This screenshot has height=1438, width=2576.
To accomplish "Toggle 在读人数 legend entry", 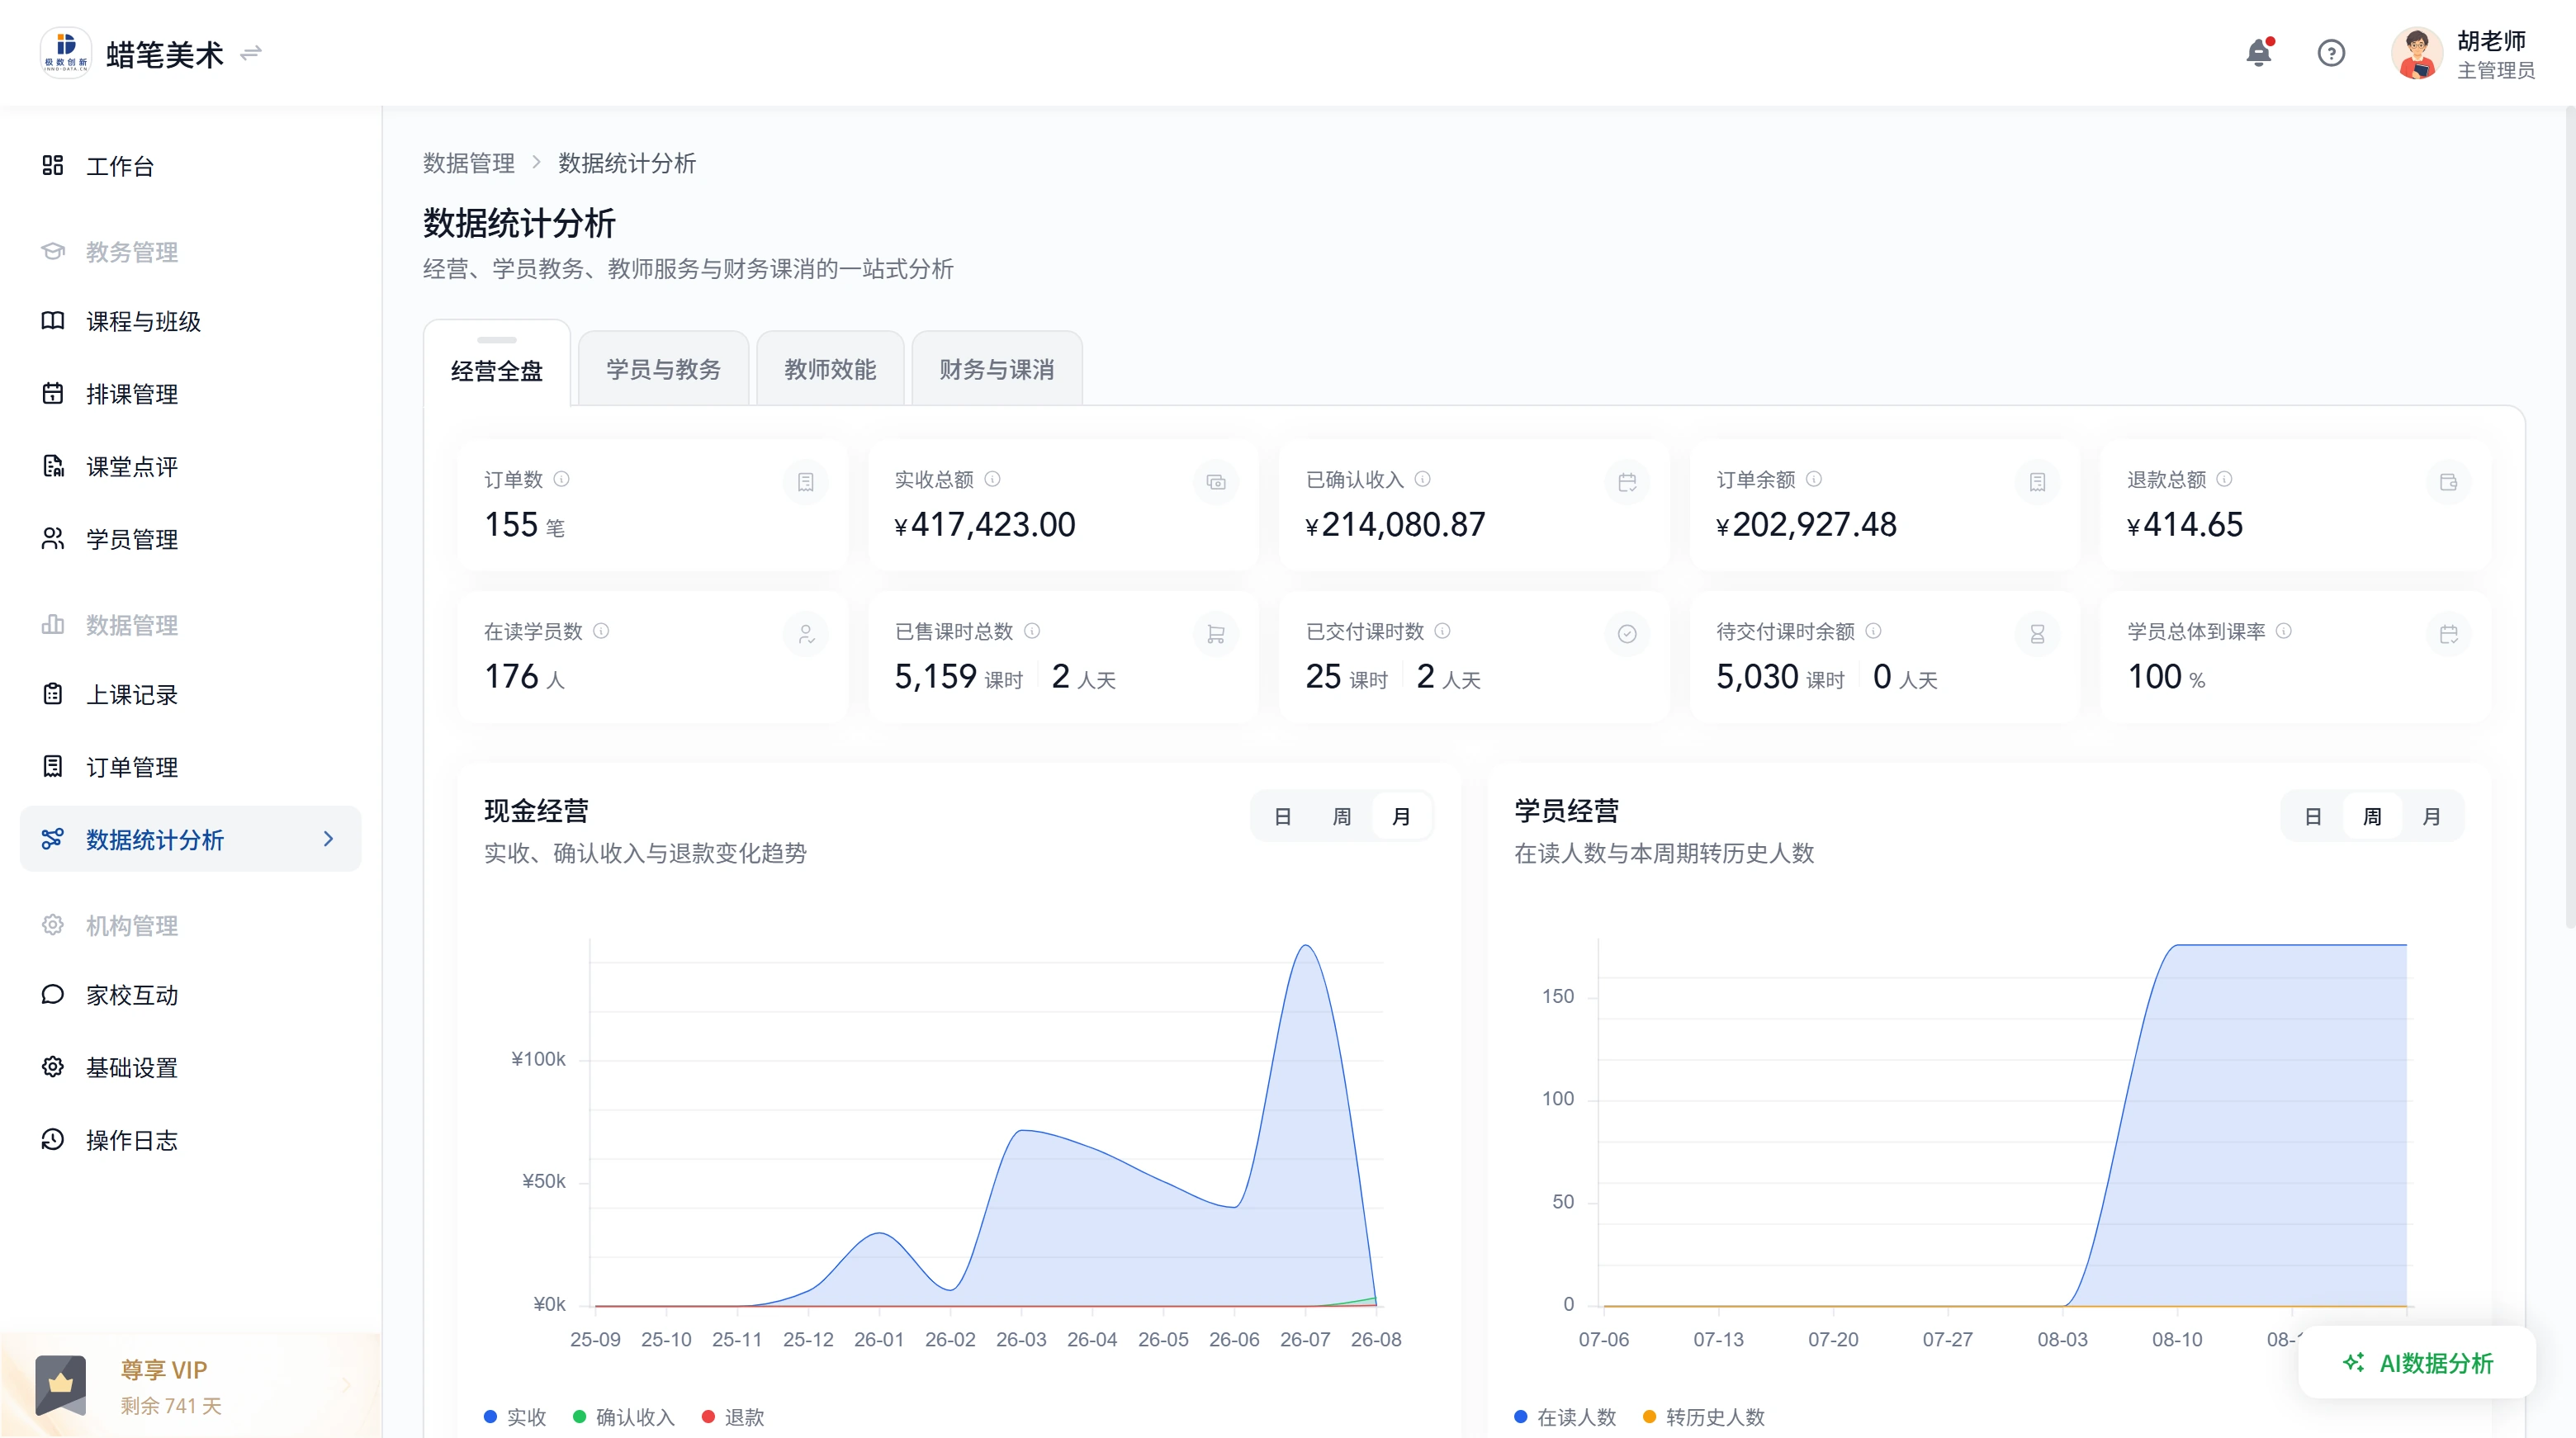I will click(1565, 1417).
